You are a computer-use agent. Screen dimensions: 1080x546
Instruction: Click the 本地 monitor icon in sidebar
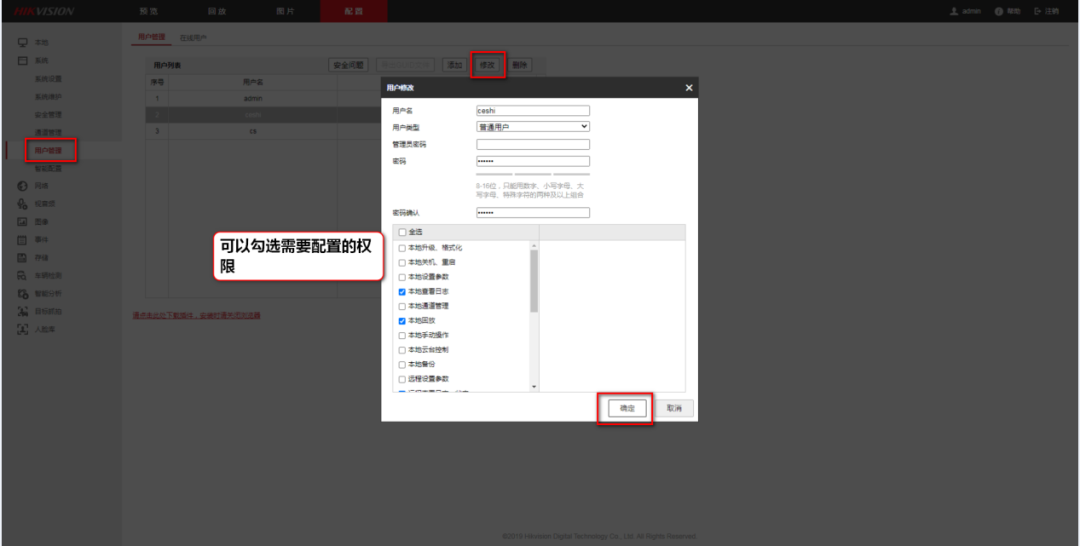pyautogui.click(x=22, y=42)
